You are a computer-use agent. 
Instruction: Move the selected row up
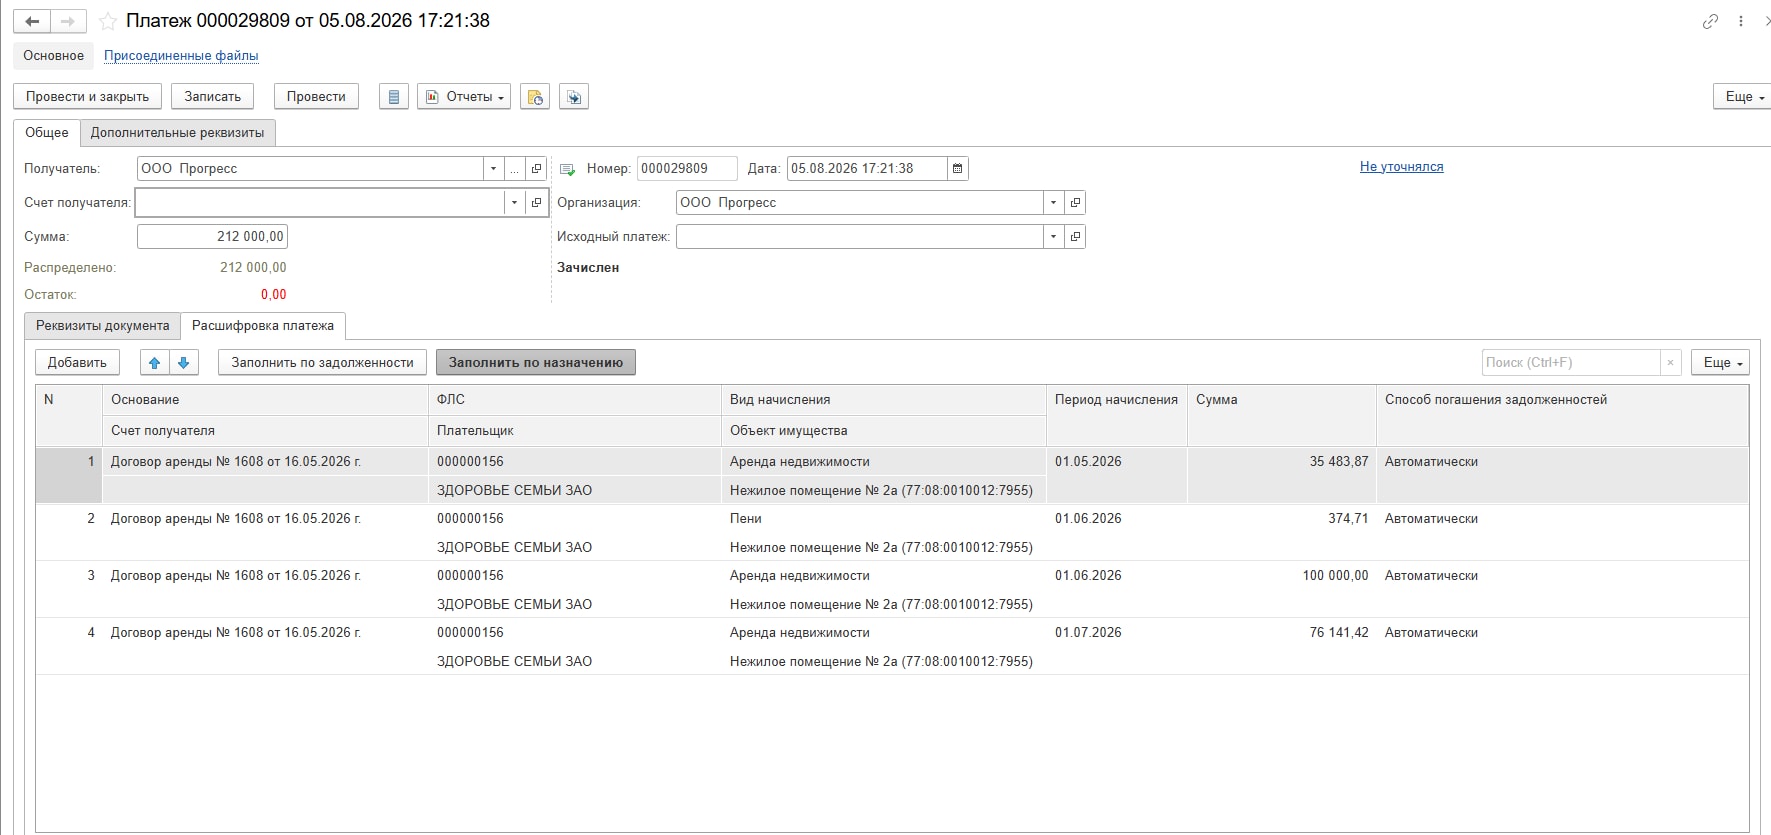[155, 363]
